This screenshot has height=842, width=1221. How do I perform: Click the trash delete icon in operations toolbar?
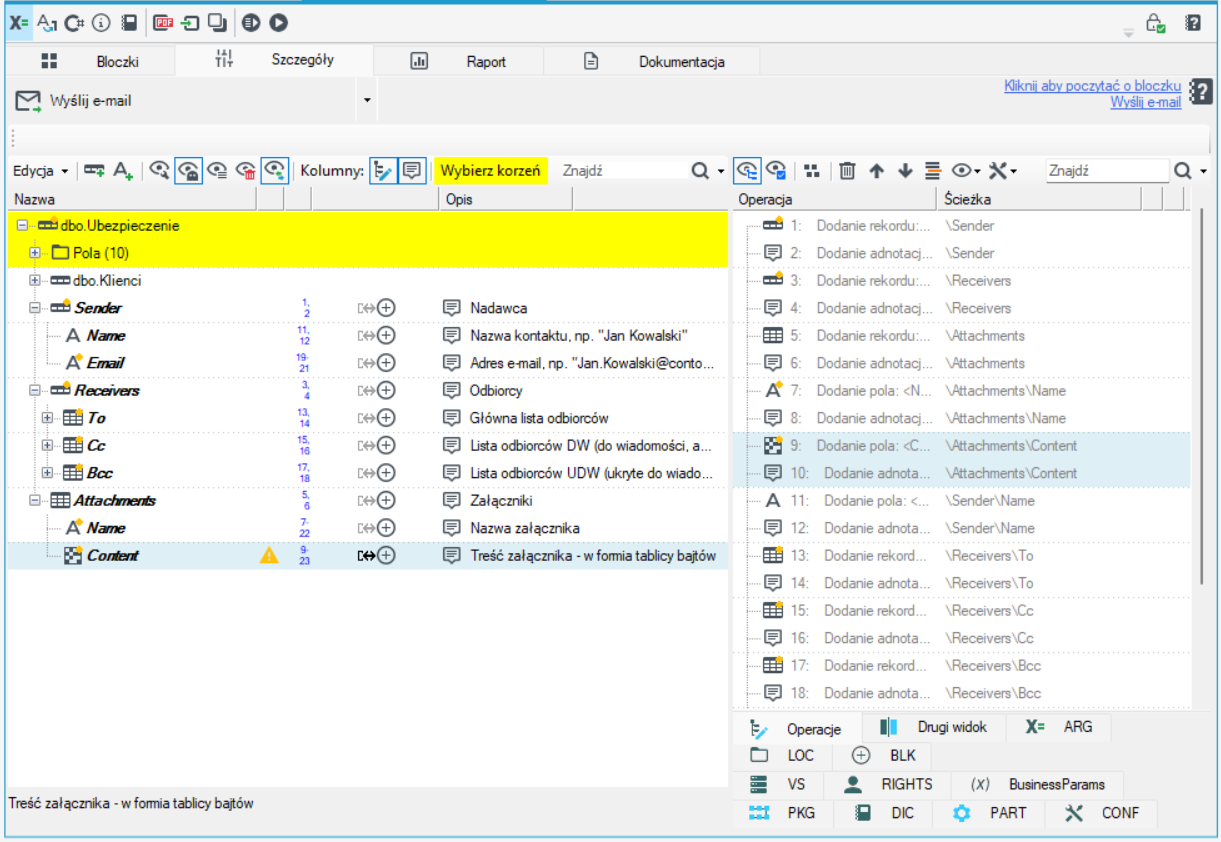[x=847, y=171]
